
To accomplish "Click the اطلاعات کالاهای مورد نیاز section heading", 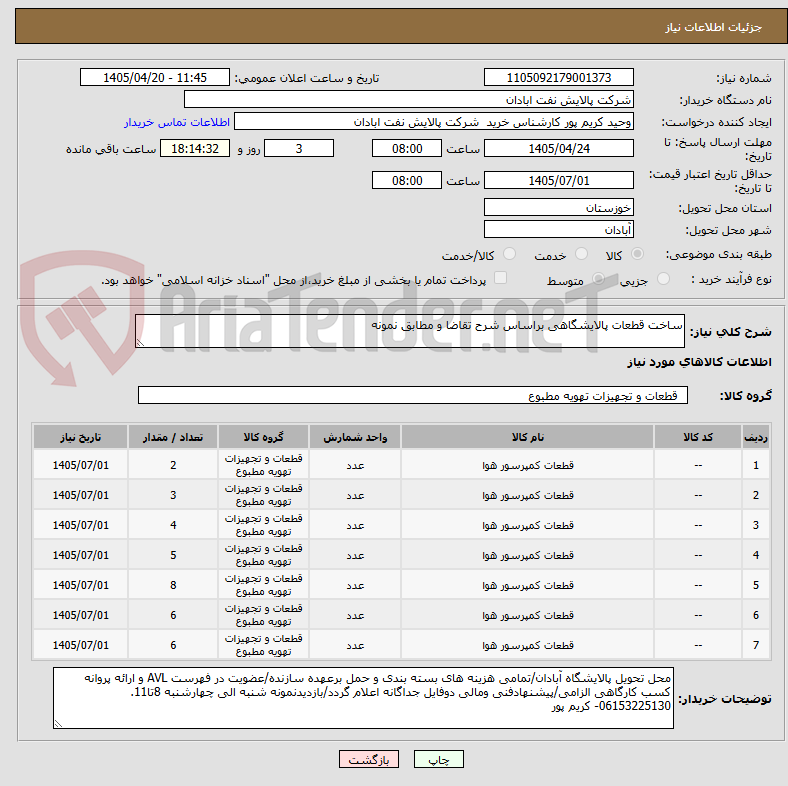I will (x=699, y=362).
